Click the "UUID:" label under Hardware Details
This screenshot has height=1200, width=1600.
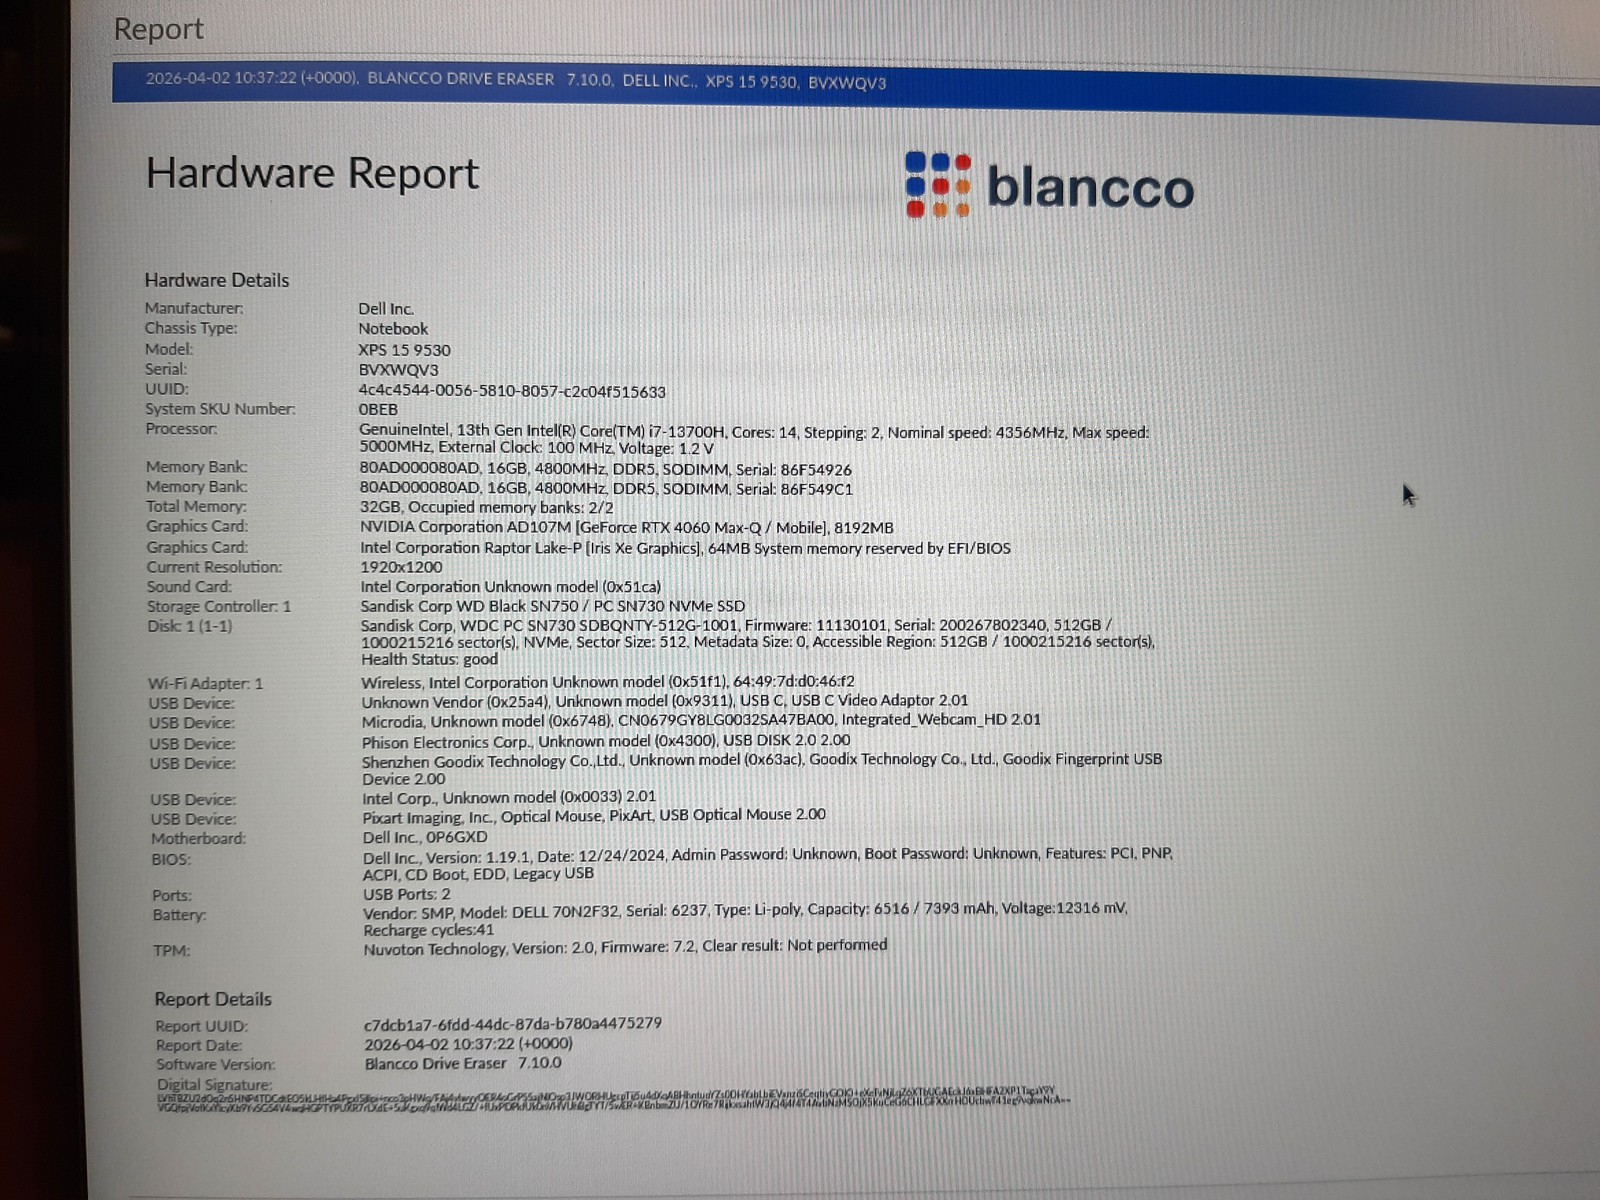[167, 389]
